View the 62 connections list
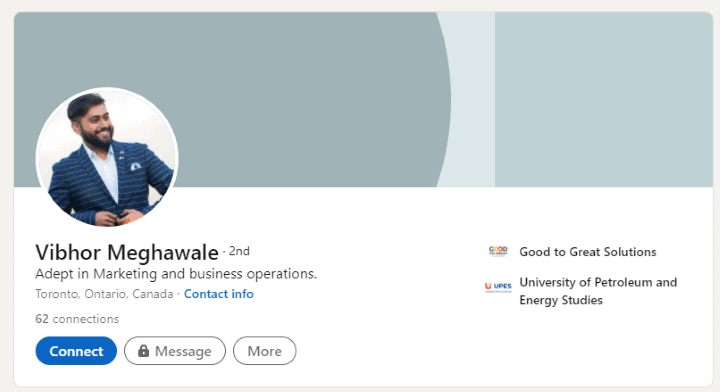Viewport: 720px width, 392px height. 77,319
